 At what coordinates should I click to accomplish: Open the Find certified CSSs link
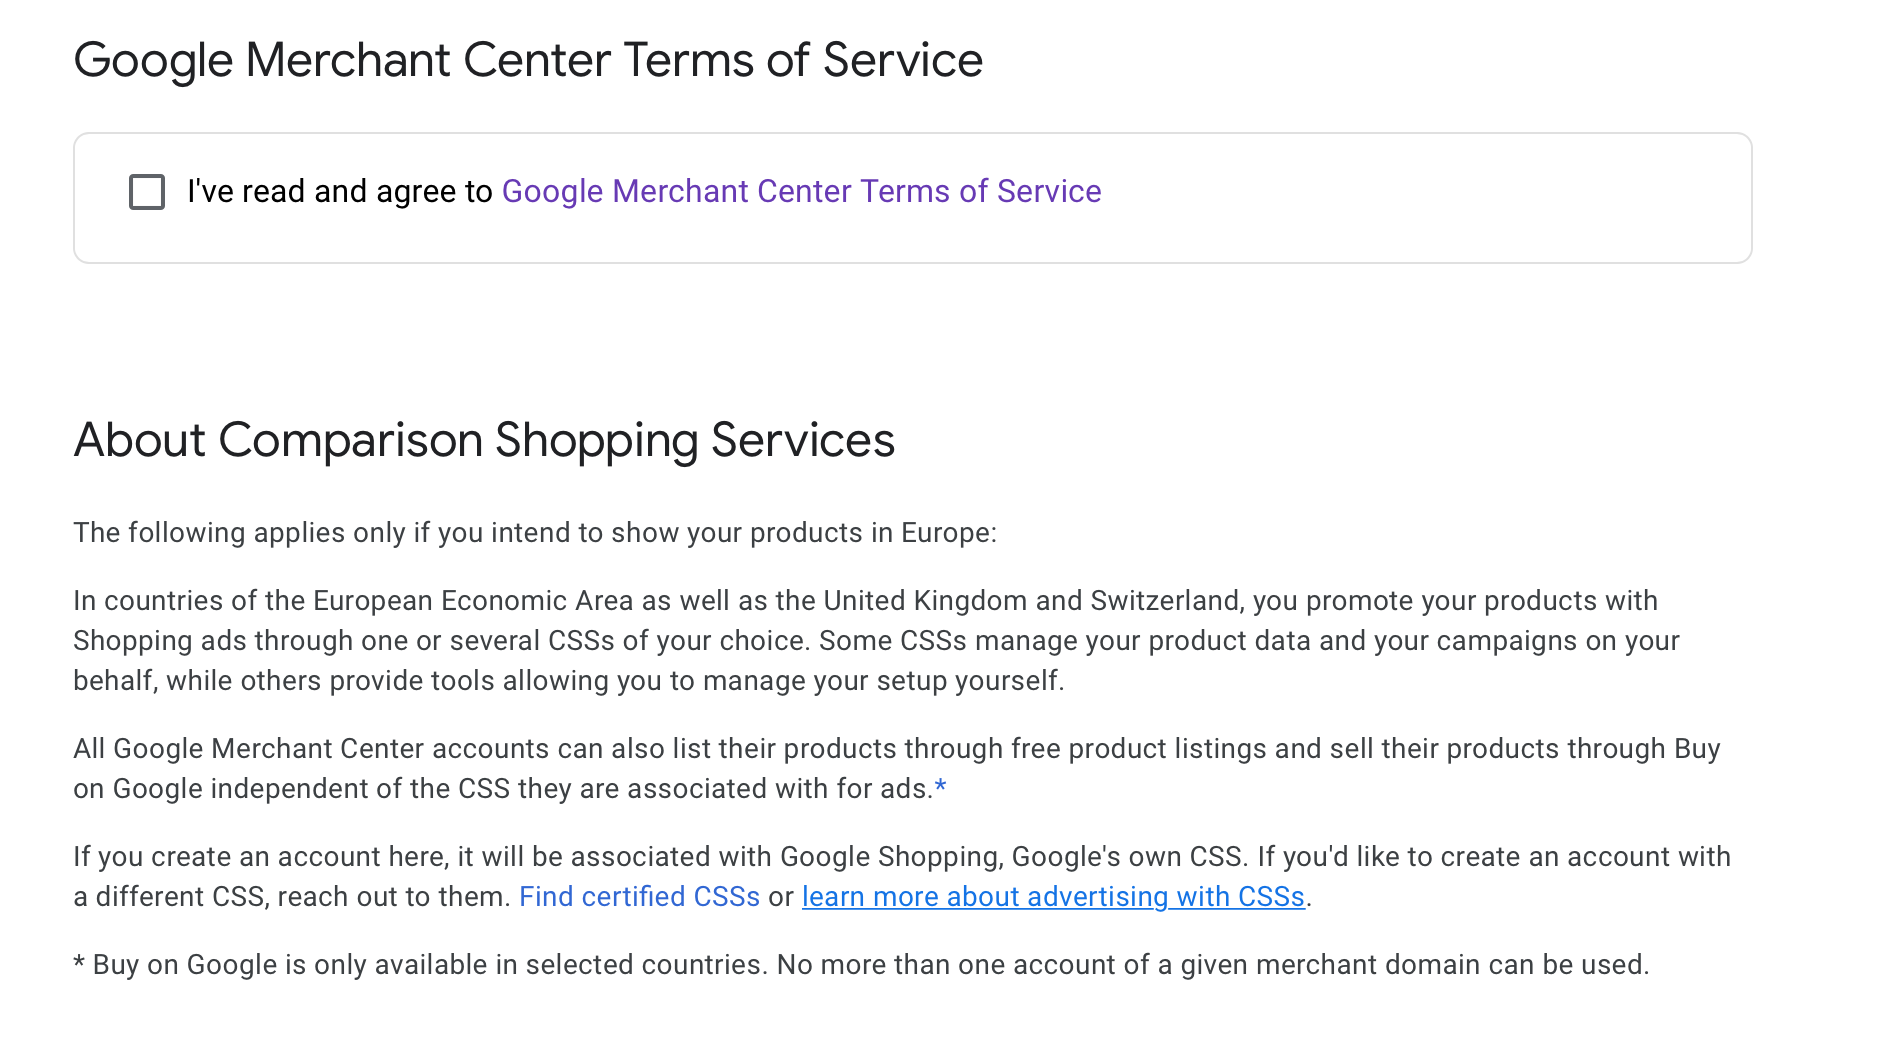pyautogui.click(x=639, y=897)
